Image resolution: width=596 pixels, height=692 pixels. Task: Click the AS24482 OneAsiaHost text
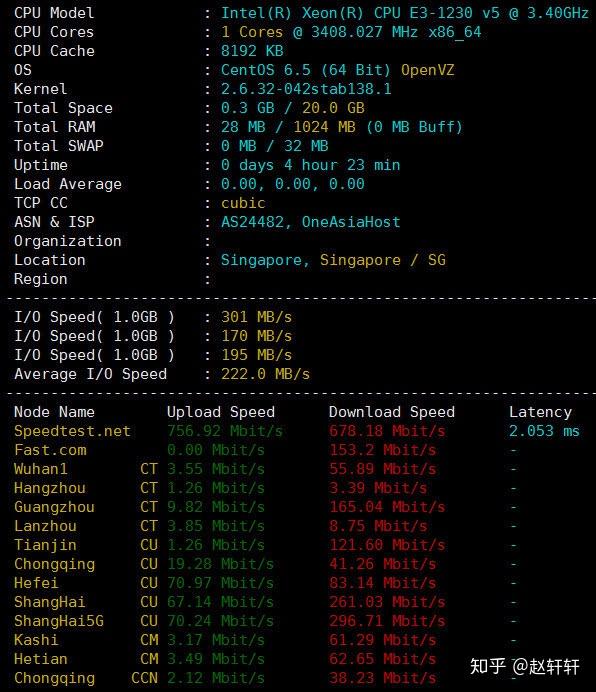(x=310, y=222)
